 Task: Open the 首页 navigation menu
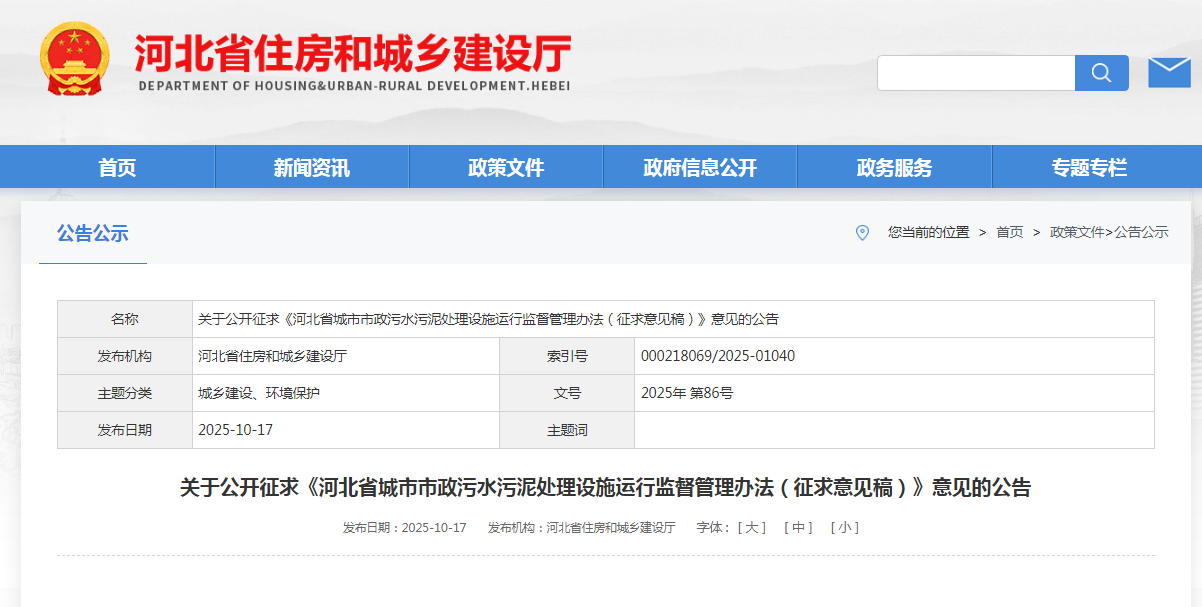pyautogui.click(x=117, y=167)
